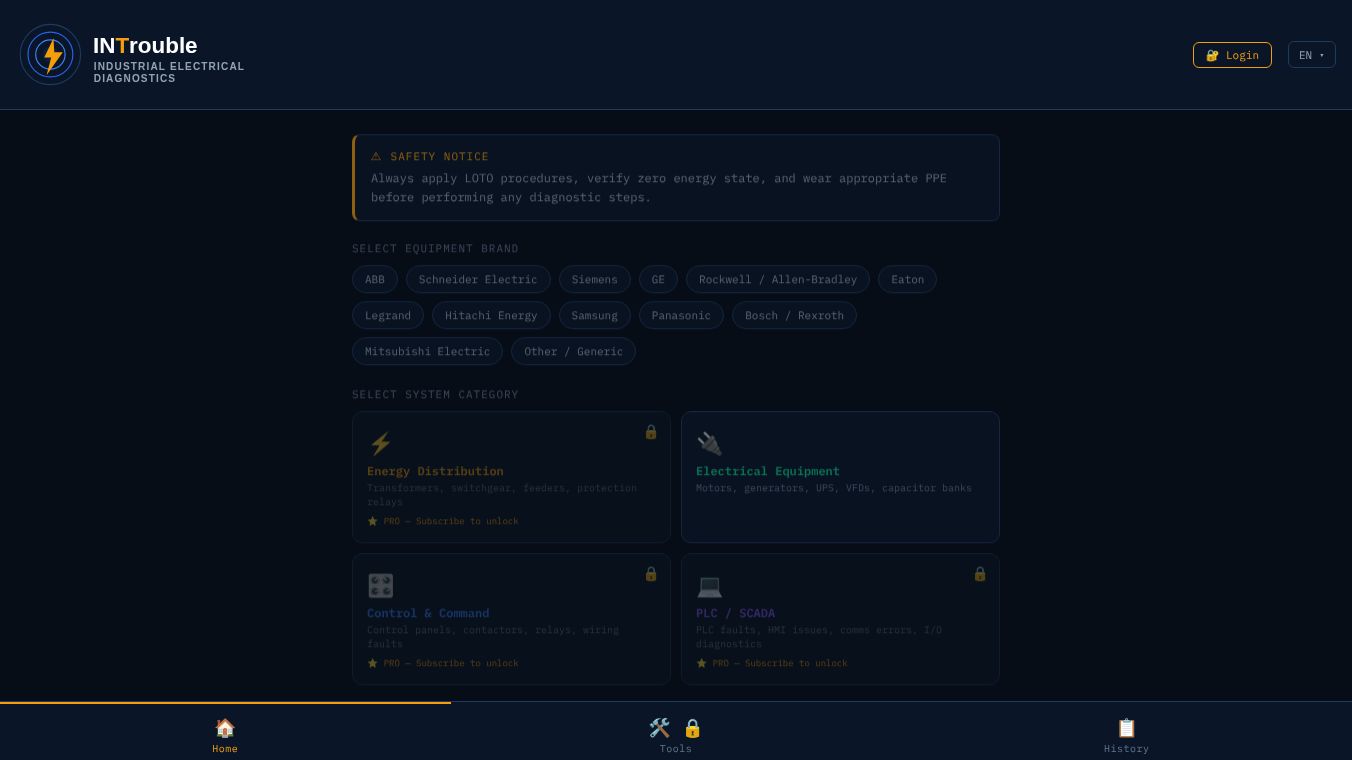Click the 'SAFETY NOTICE' heading text
The height and width of the screenshot is (760, 1352).
[x=440, y=156]
